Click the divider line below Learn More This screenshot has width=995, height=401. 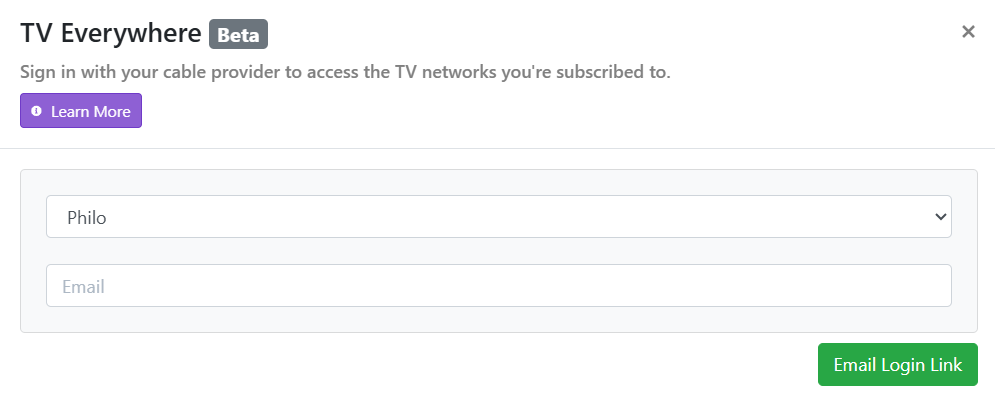point(498,148)
